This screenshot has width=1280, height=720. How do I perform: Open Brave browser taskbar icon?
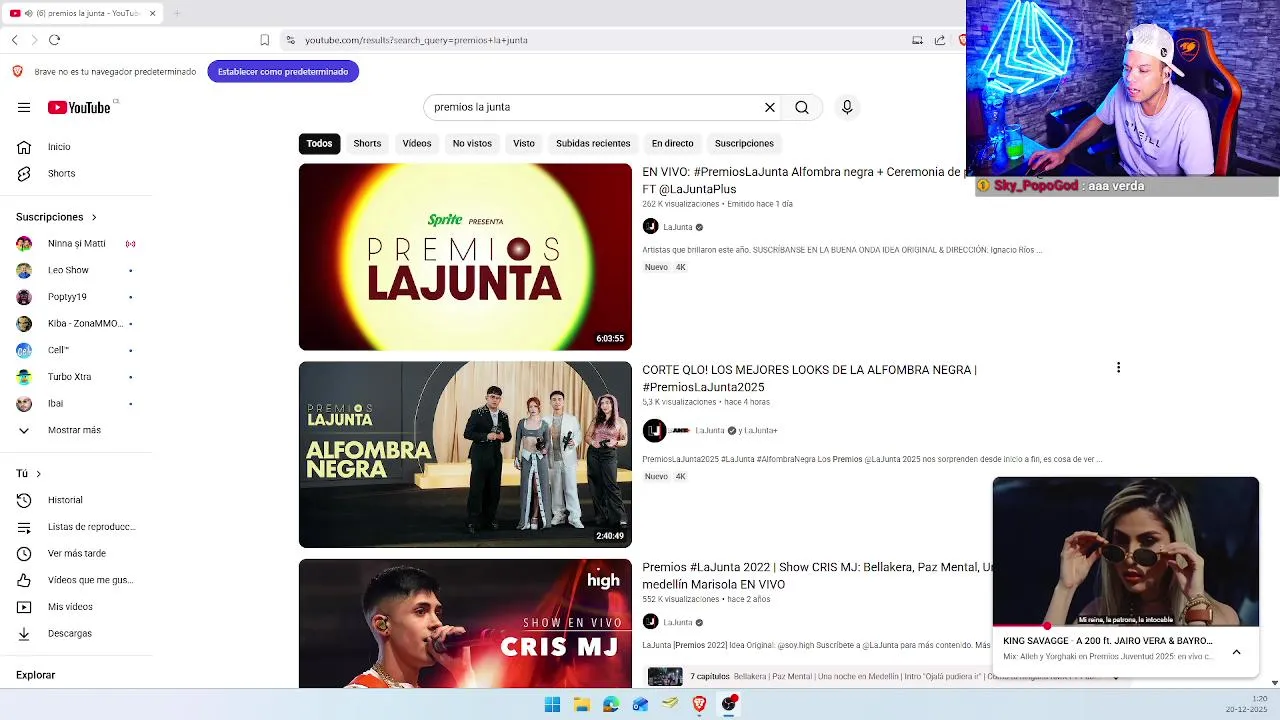coord(699,704)
